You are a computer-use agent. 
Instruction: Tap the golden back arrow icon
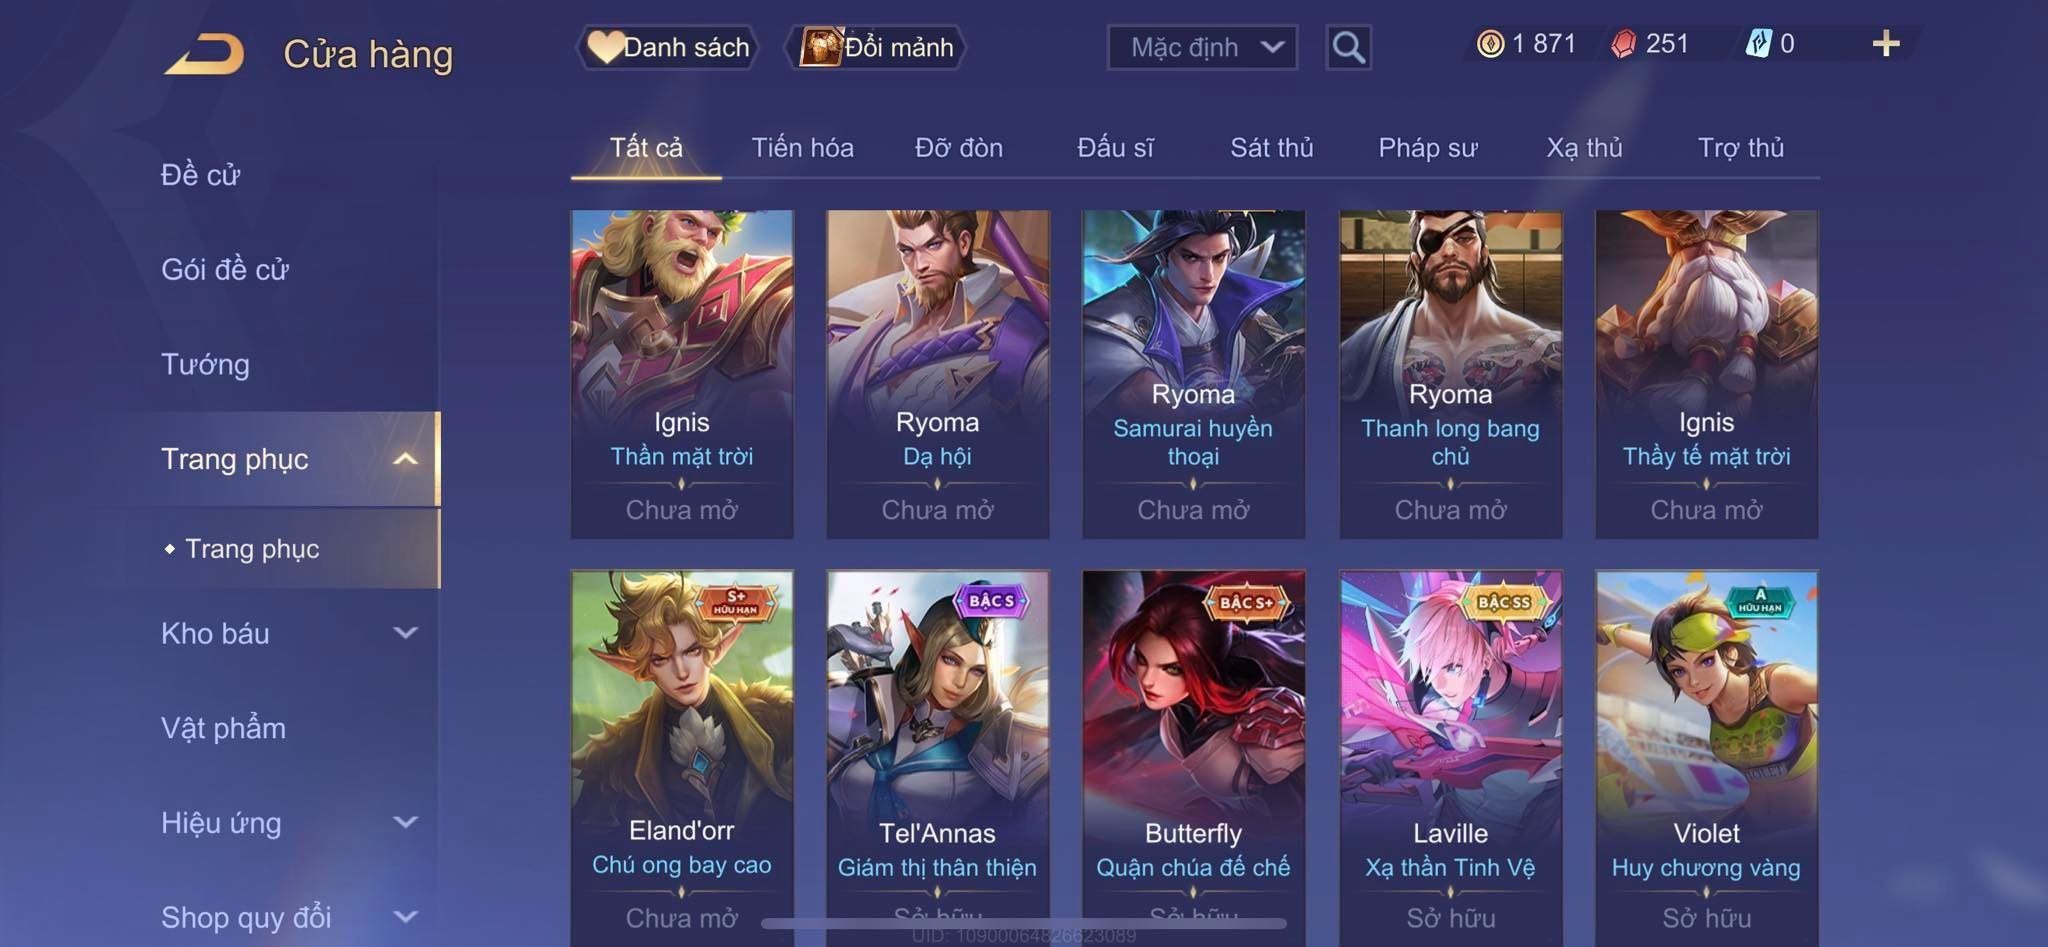coord(205,54)
